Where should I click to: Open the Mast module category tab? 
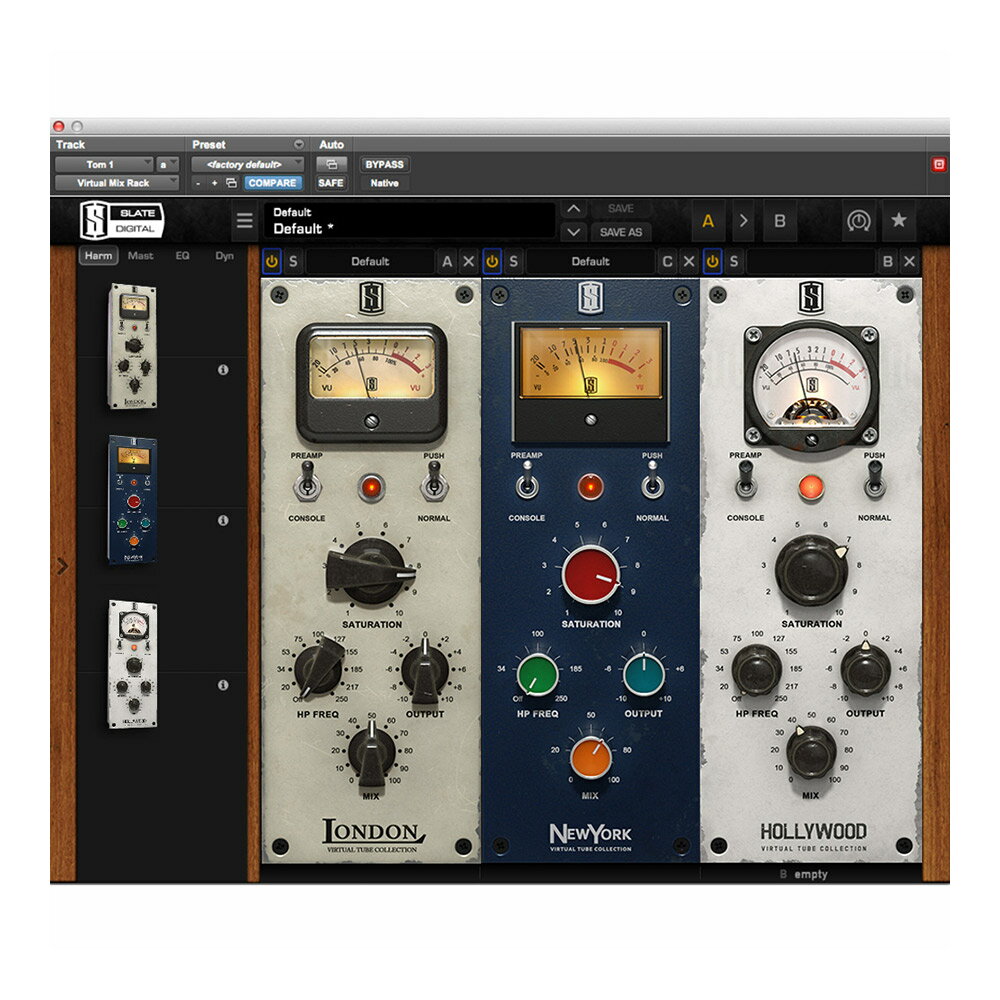140,256
